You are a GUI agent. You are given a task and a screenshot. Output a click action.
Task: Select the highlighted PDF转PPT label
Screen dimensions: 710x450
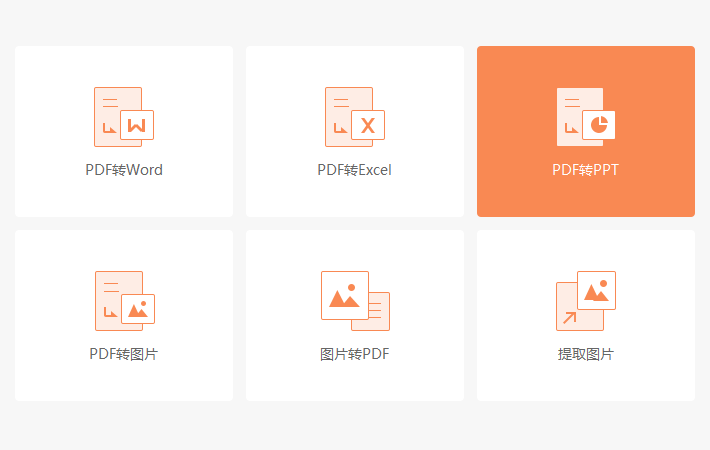(585, 170)
